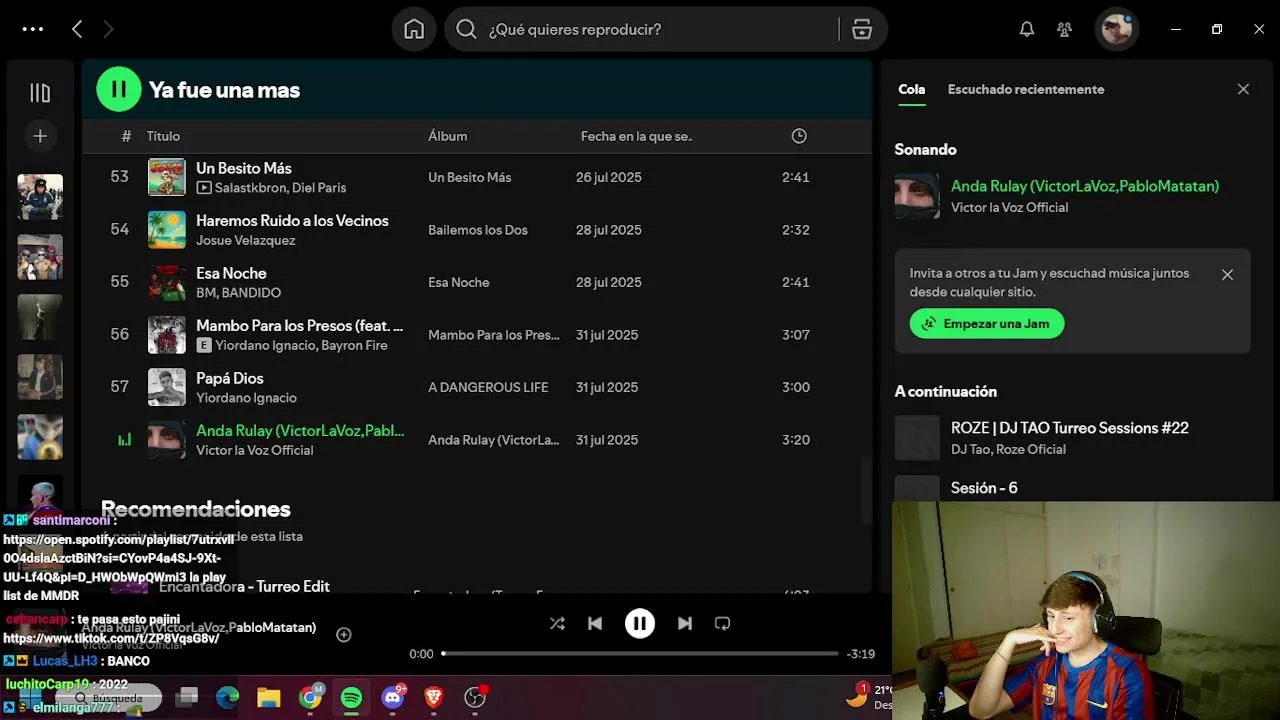Open artist 'Yiordano Ignacio' under Papá Dios
The image size is (1280, 720).
(x=246, y=398)
